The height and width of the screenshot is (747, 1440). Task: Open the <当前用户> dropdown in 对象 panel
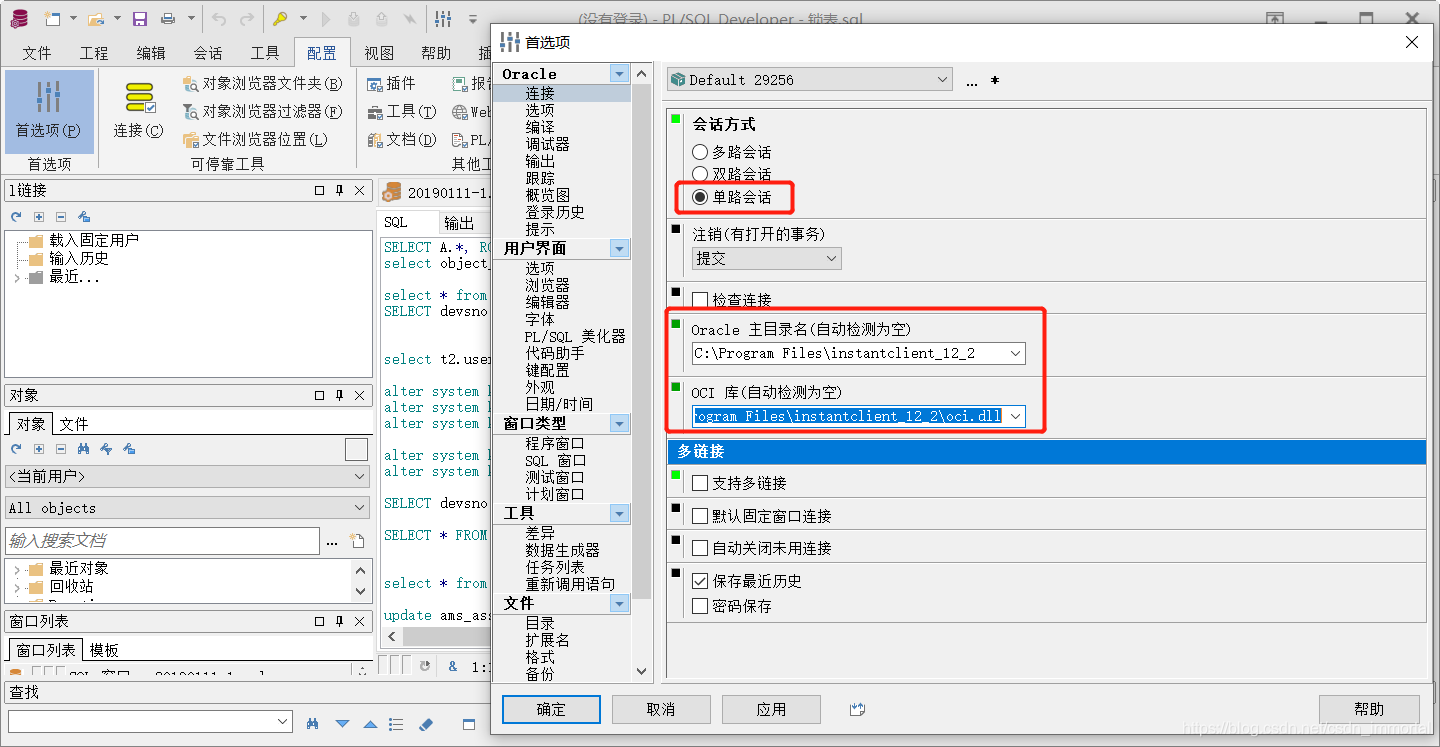(x=188, y=477)
